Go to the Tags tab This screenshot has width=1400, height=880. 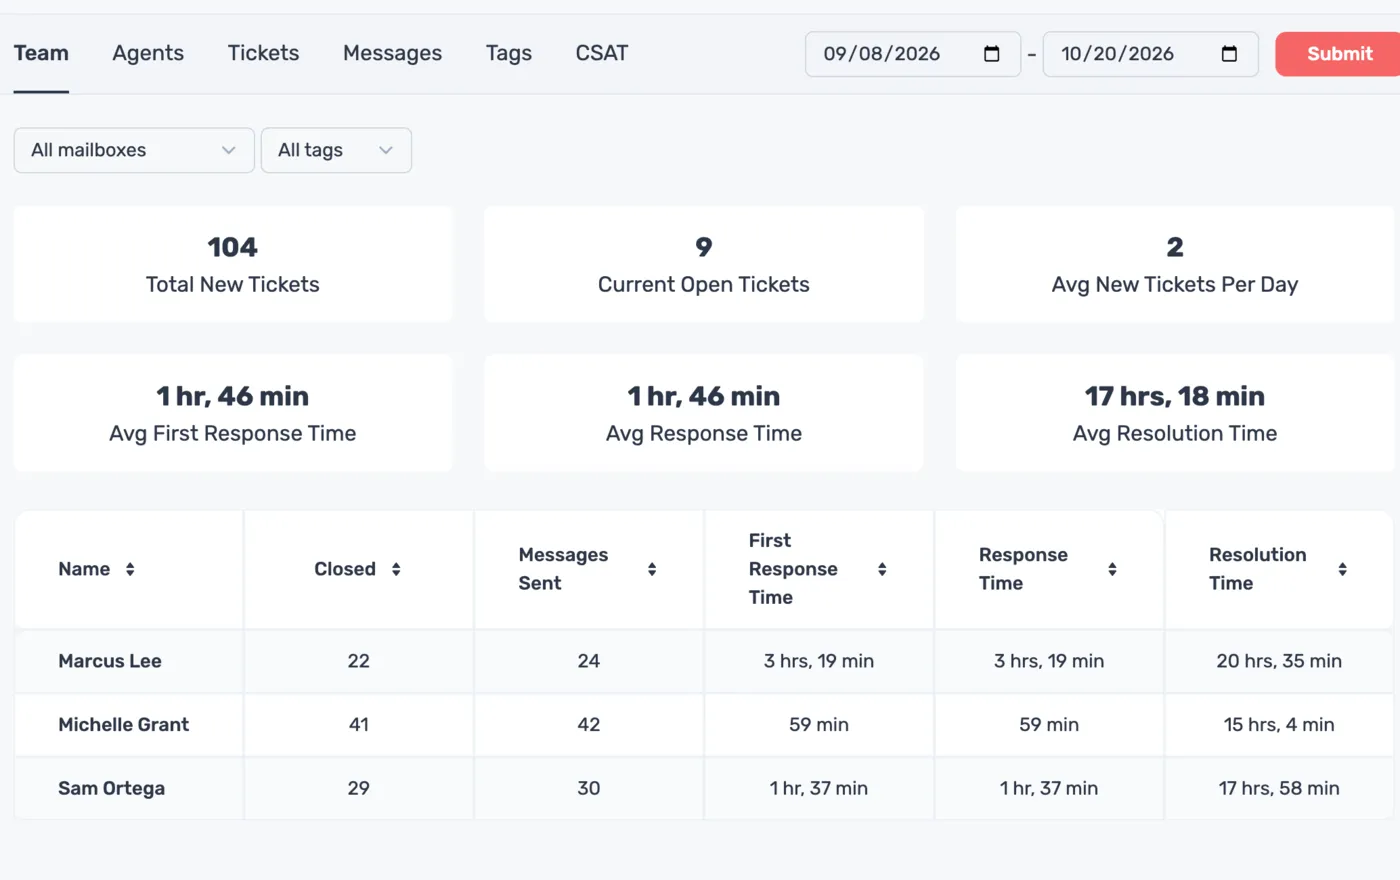click(509, 53)
